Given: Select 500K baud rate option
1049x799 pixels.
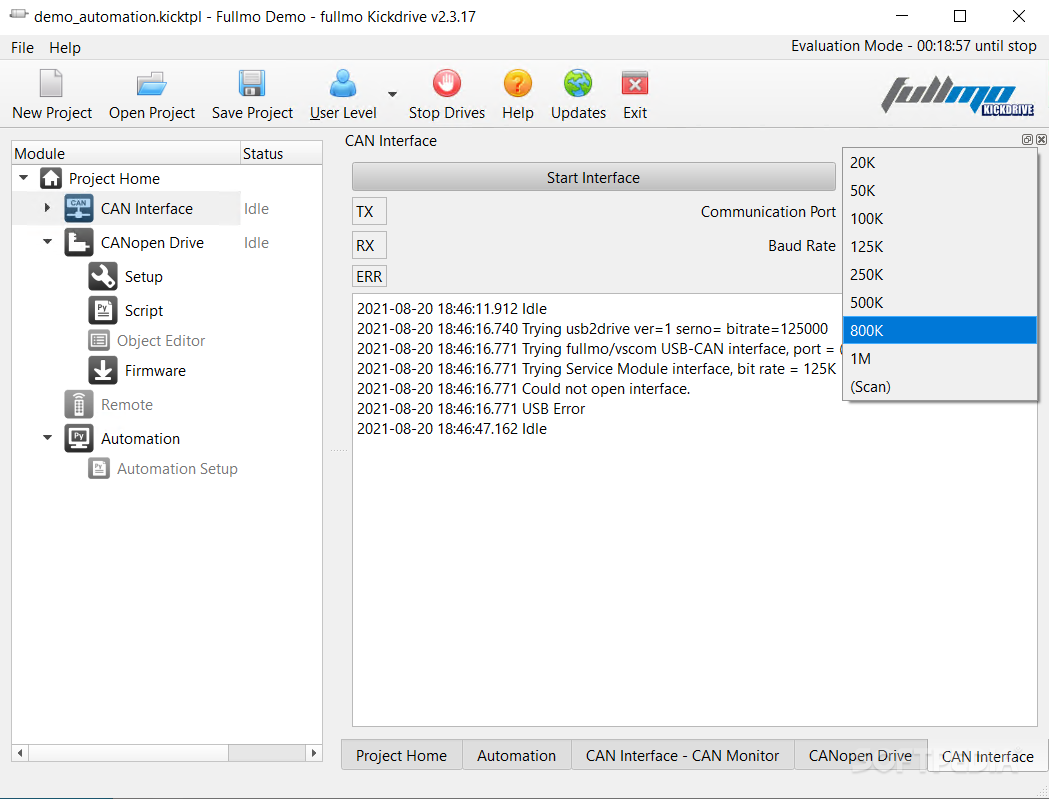Looking at the screenshot, I should [x=940, y=302].
